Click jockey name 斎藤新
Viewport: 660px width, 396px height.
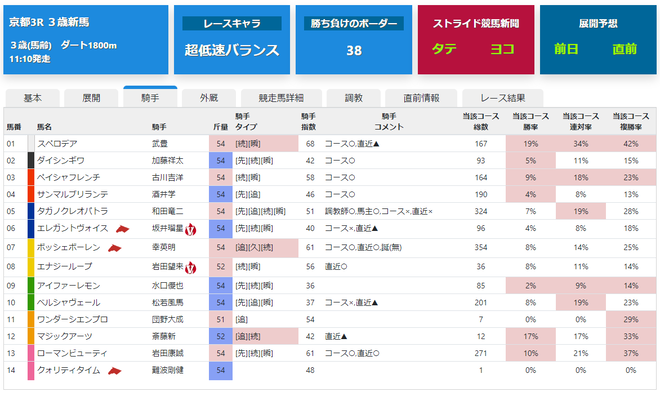[163, 336]
